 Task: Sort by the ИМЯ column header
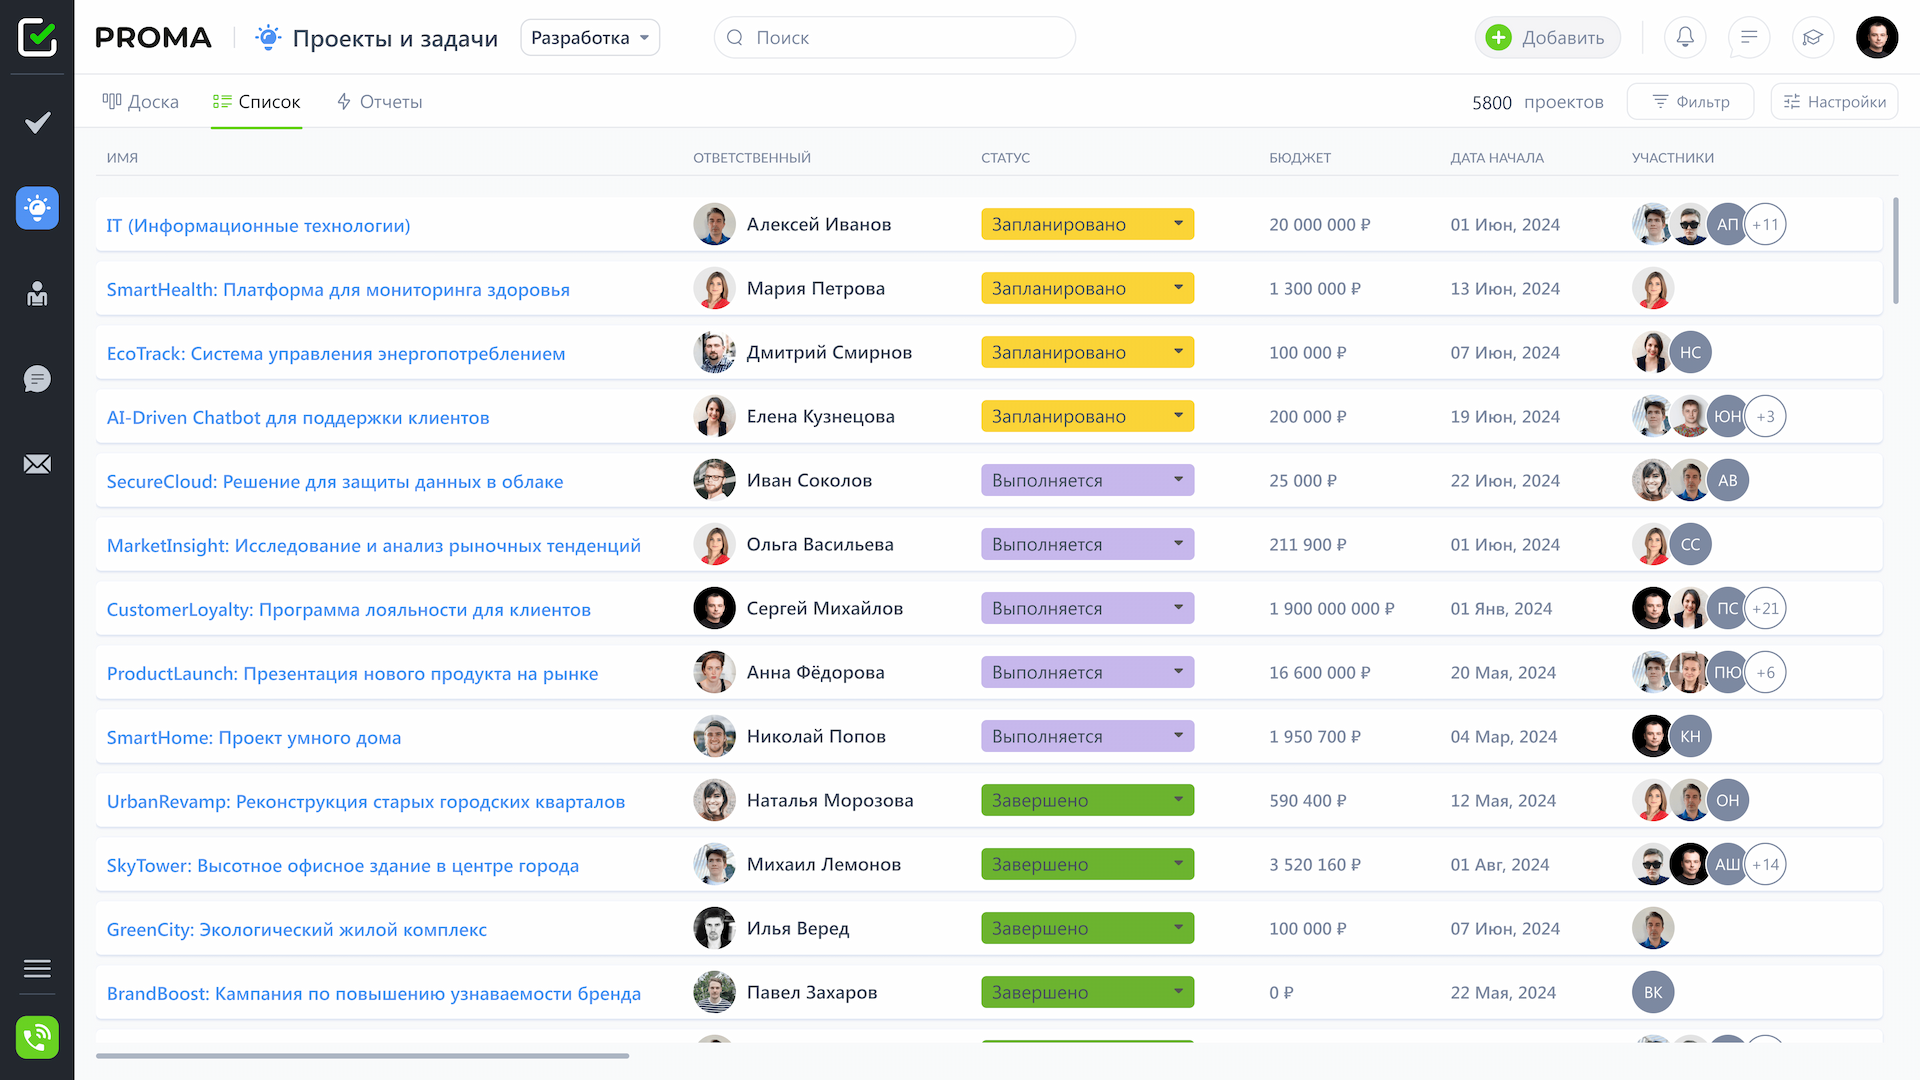pyautogui.click(x=122, y=158)
